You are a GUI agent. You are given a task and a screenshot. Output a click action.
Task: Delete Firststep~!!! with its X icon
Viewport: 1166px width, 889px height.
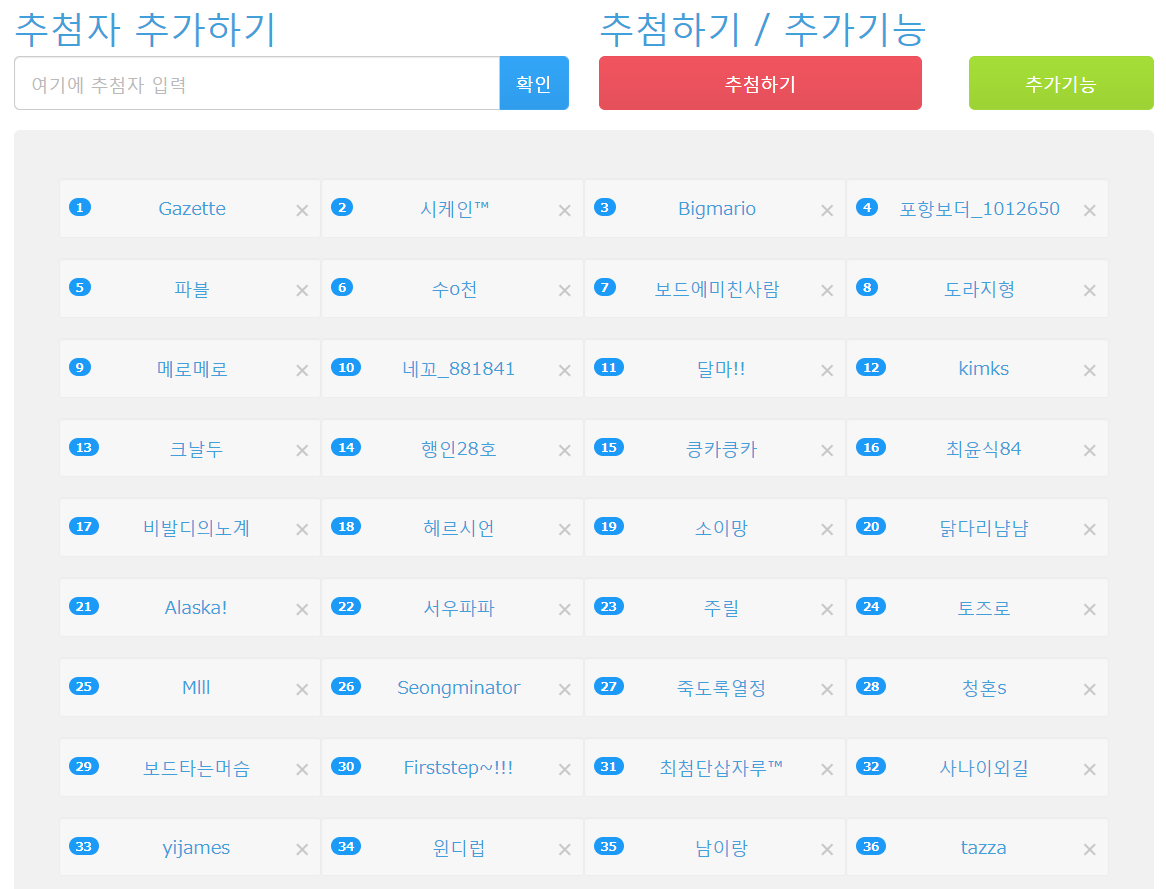coord(564,770)
